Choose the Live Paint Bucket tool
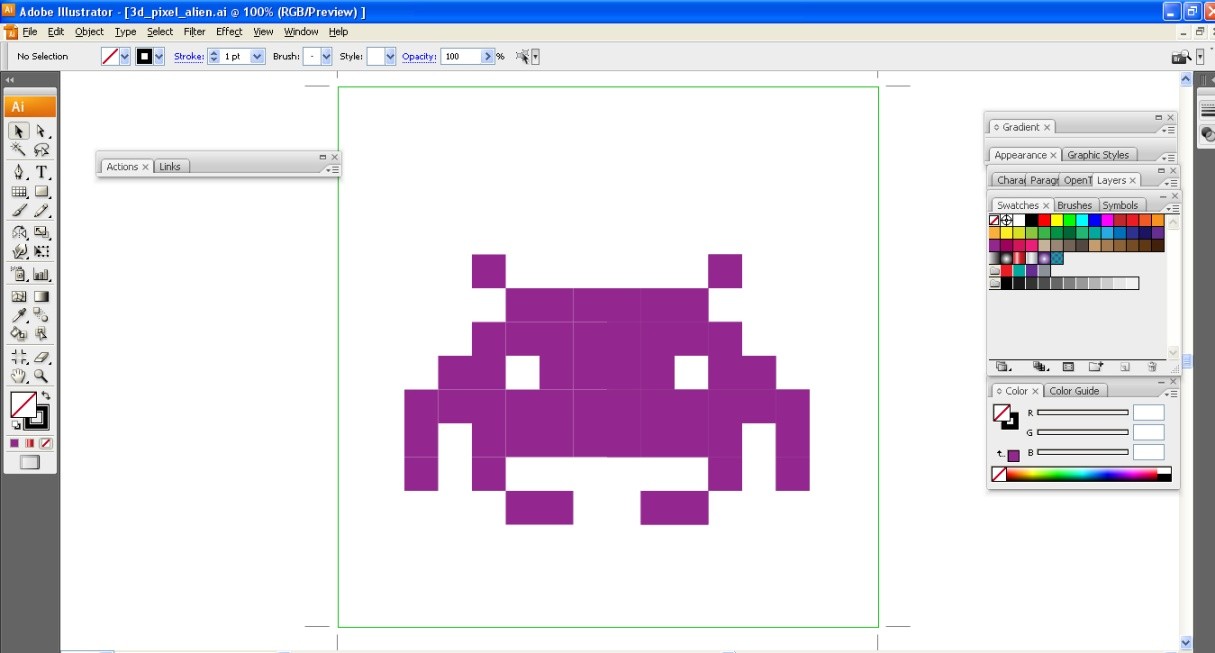 pyautogui.click(x=19, y=334)
